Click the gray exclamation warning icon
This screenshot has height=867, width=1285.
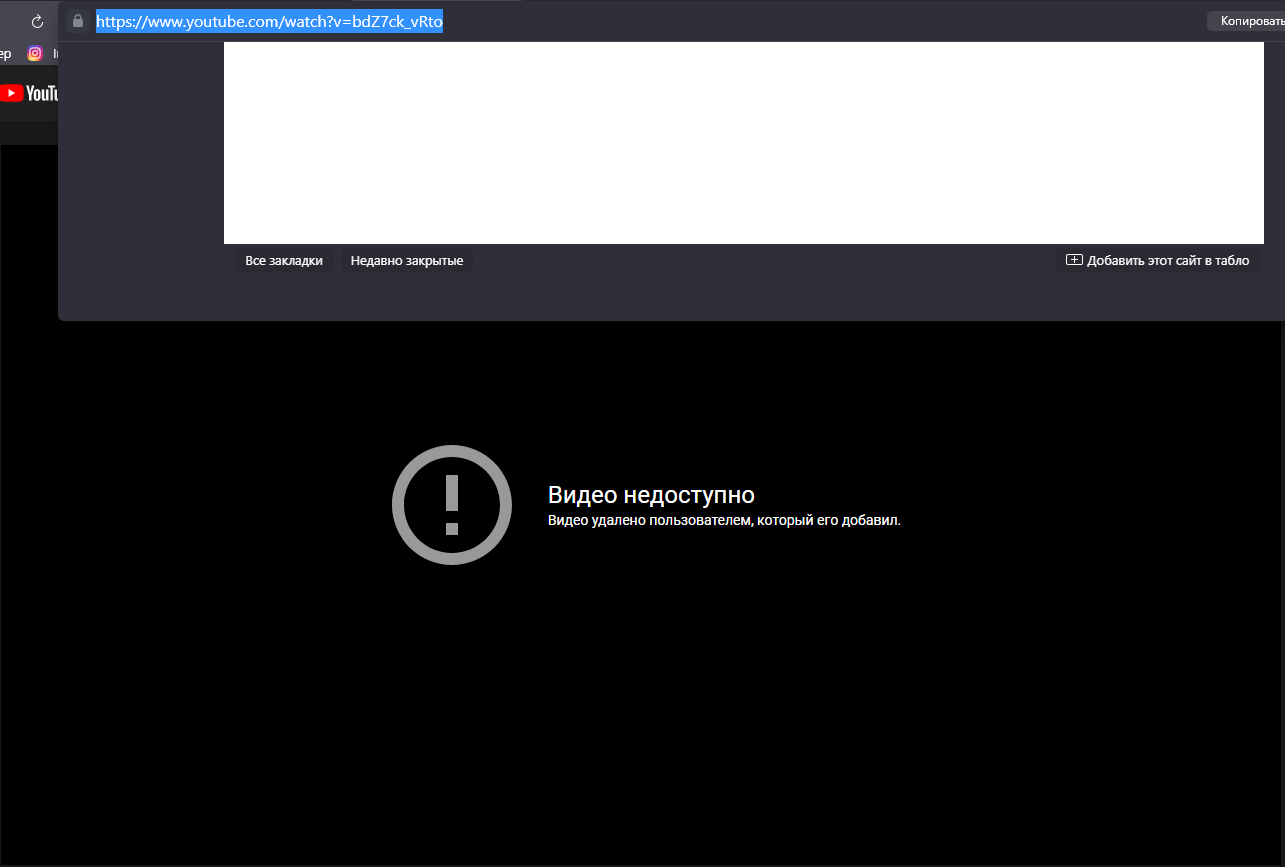[x=452, y=505]
